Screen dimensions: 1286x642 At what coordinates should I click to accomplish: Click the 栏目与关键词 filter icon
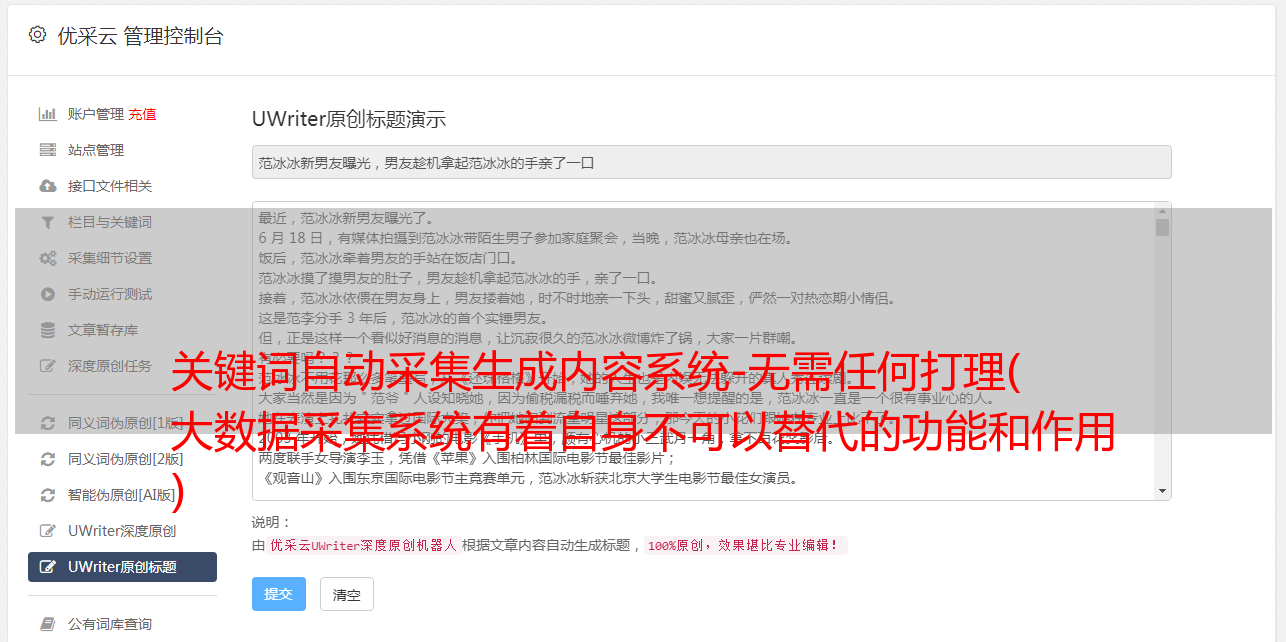(47, 222)
